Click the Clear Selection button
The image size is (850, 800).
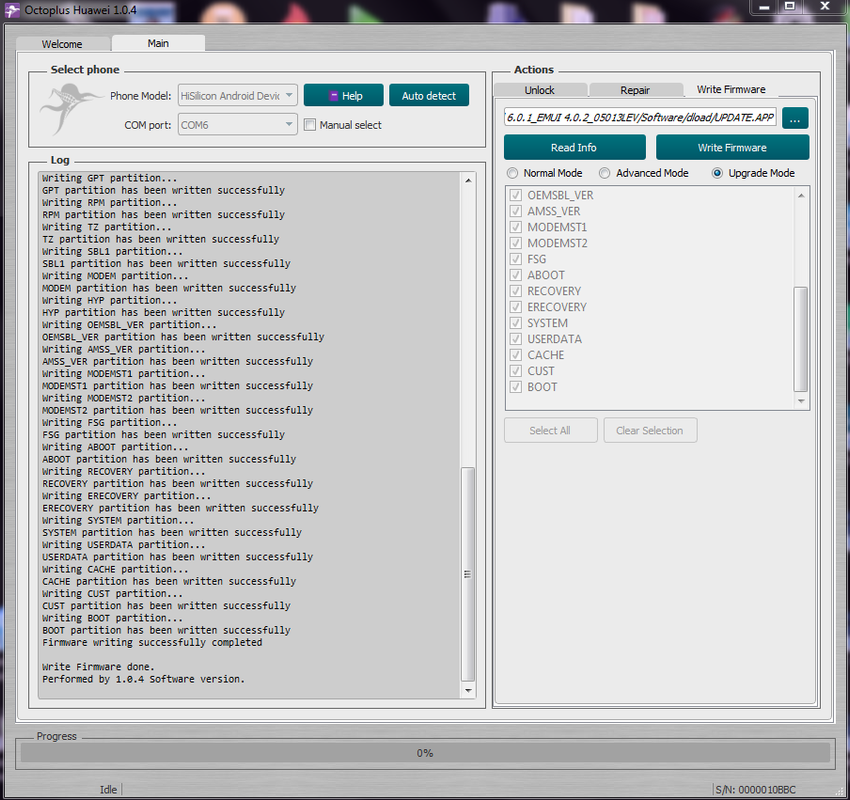pyautogui.click(x=649, y=430)
